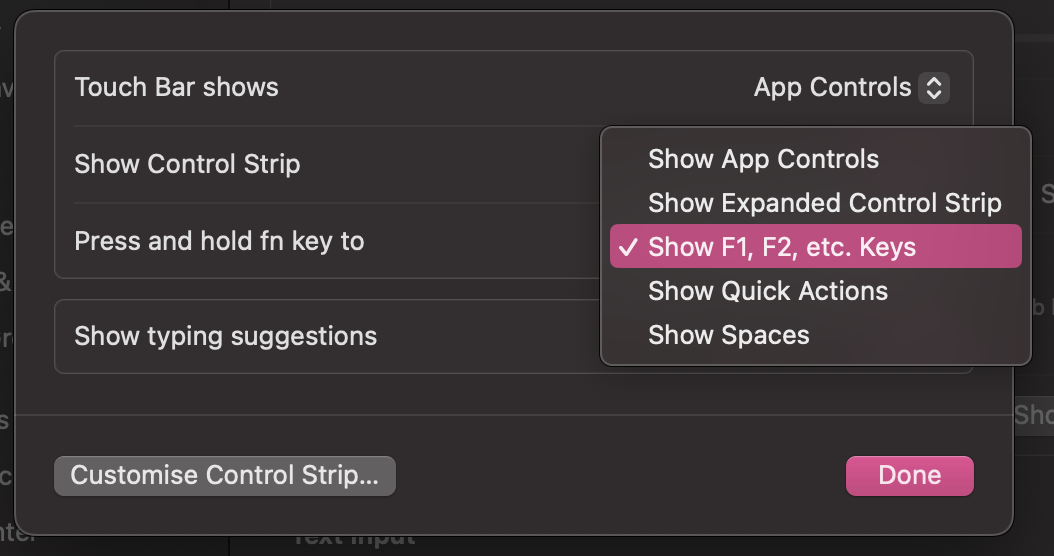The height and width of the screenshot is (556, 1054).
Task: Click the dimmed sidebar behind the dialog's left edge
Action: pyautogui.click(x=7, y=300)
